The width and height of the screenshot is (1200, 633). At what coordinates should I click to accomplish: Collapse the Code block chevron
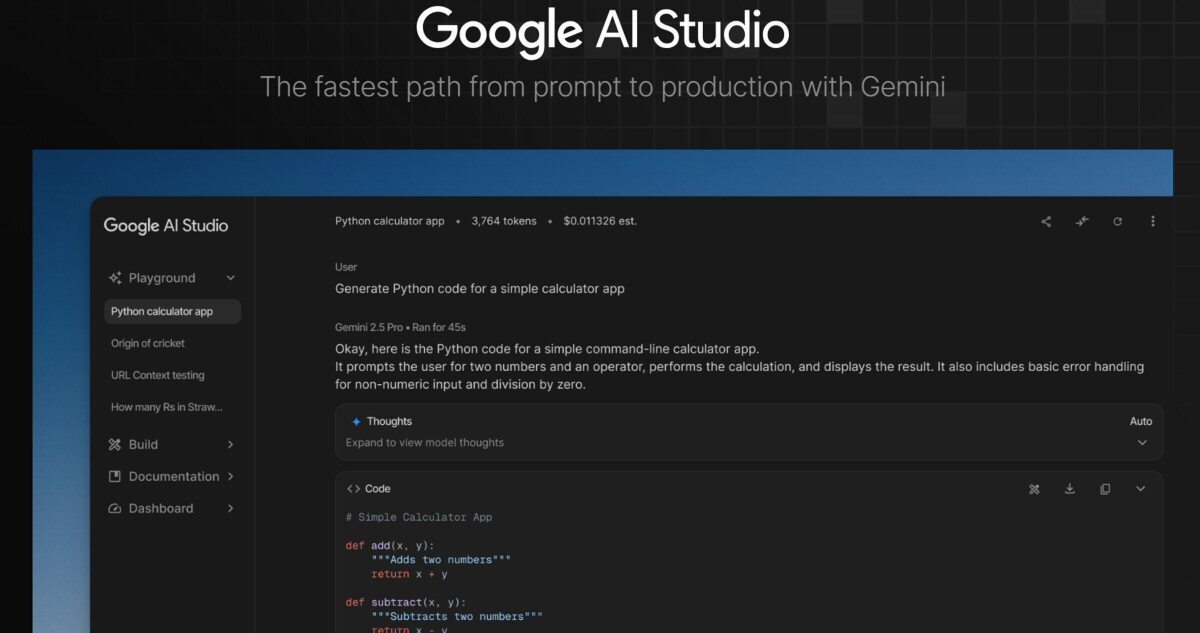tap(1141, 489)
